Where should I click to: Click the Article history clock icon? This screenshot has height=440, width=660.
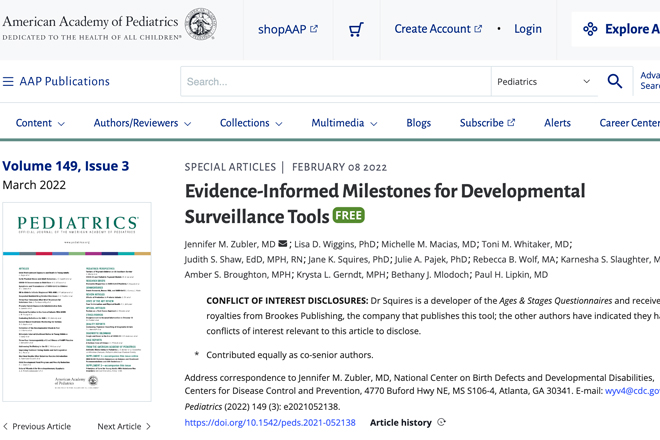[x=441, y=422]
